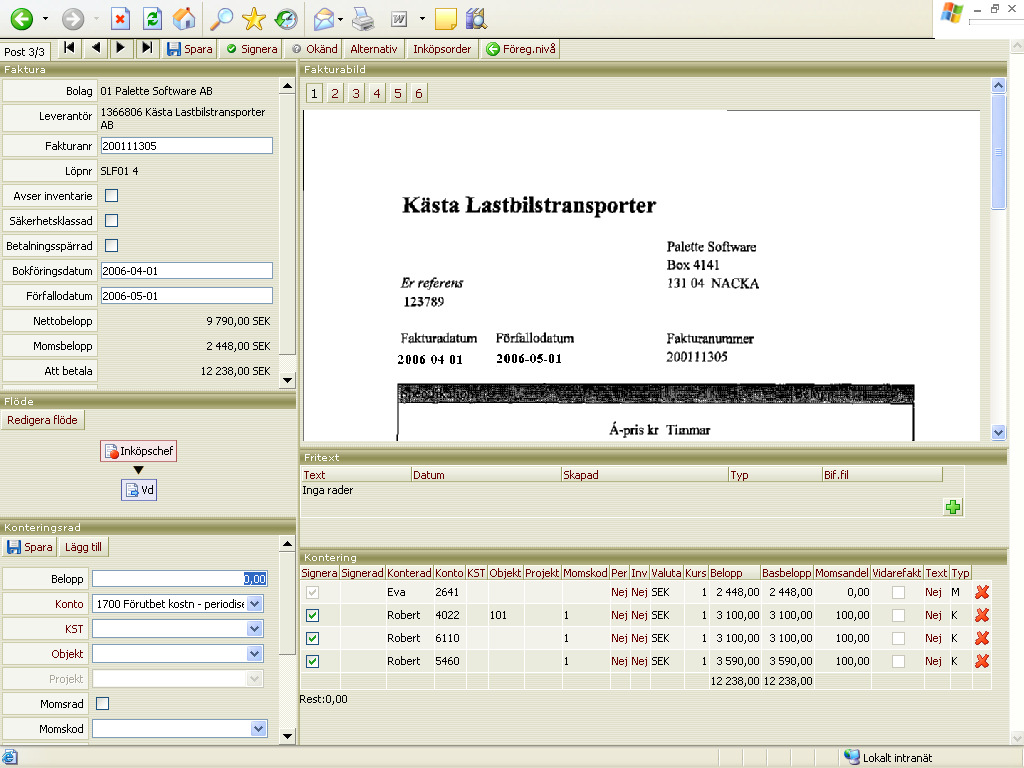Go to the next post record
This screenshot has width=1024, height=768.
tap(120, 48)
